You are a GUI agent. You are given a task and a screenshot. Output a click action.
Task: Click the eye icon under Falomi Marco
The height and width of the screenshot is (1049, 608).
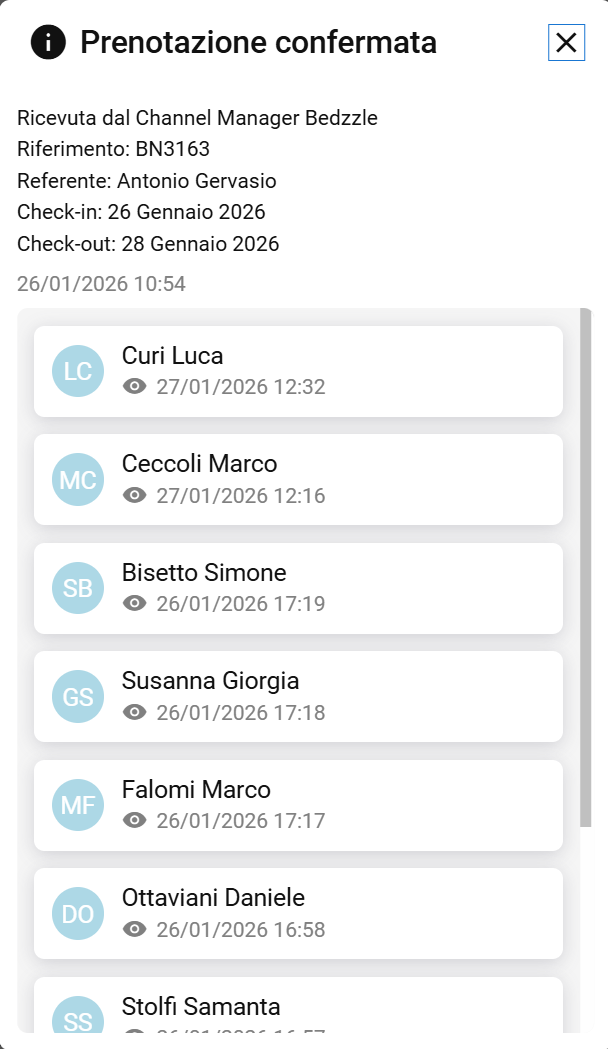[135, 821]
